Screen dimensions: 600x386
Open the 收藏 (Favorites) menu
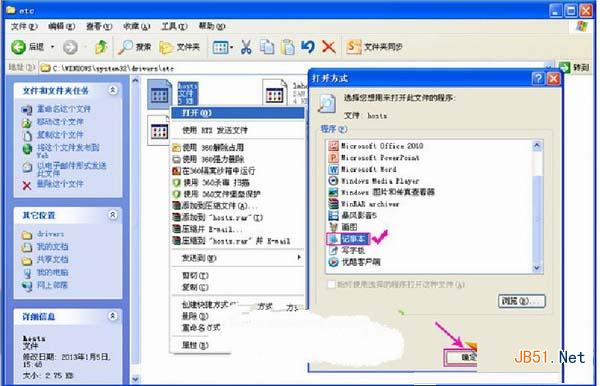[136, 26]
